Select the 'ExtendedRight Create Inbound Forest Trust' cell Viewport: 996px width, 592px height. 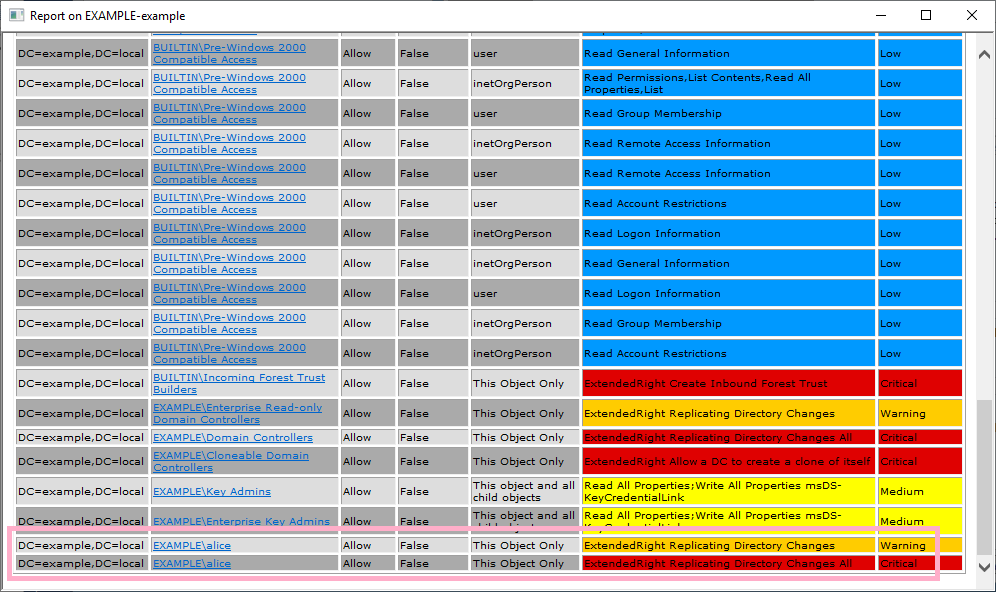(x=729, y=384)
